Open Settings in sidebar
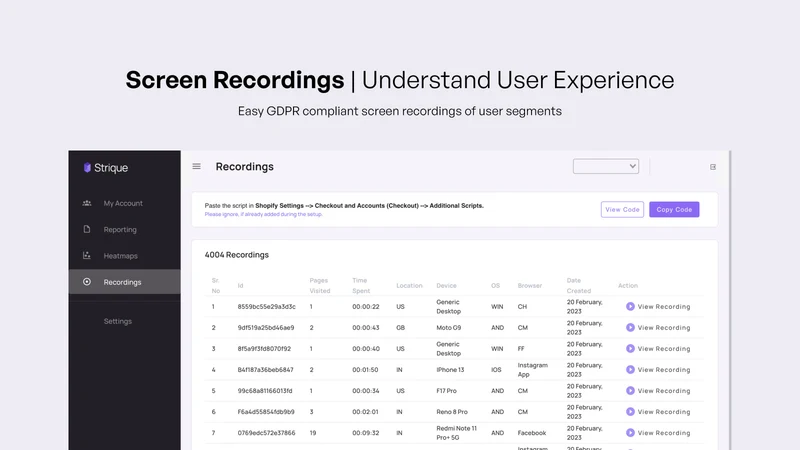Image resolution: width=800 pixels, height=450 pixels. (117, 321)
